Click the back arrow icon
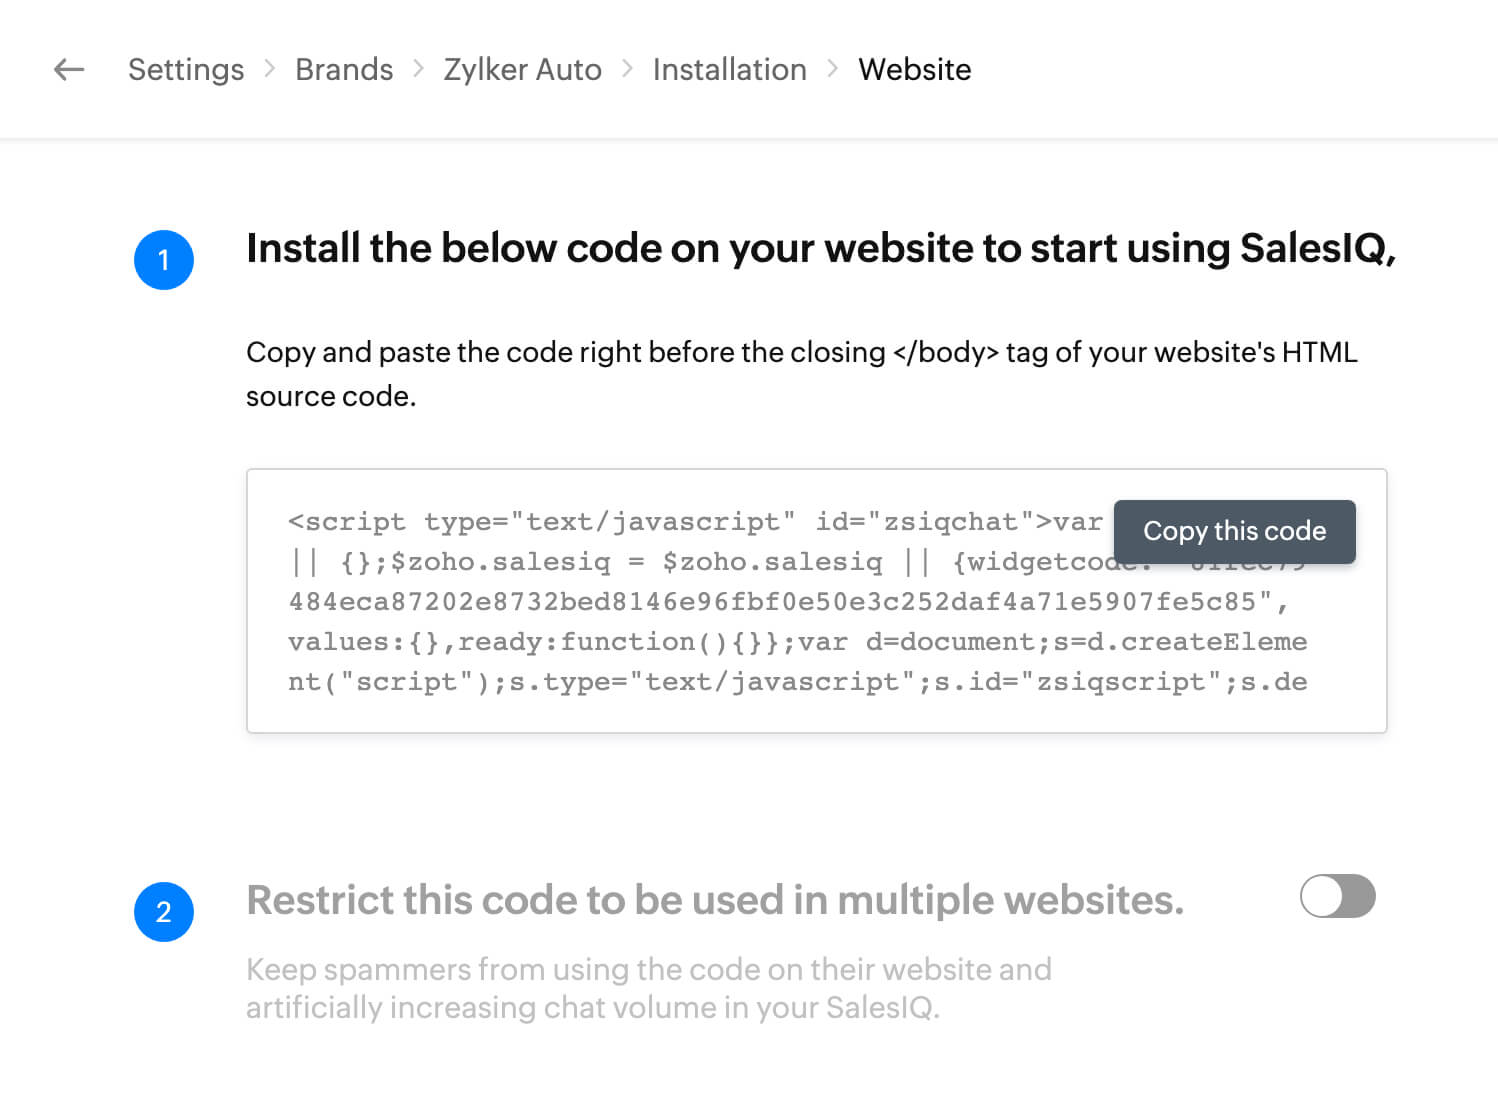 point(69,69)
